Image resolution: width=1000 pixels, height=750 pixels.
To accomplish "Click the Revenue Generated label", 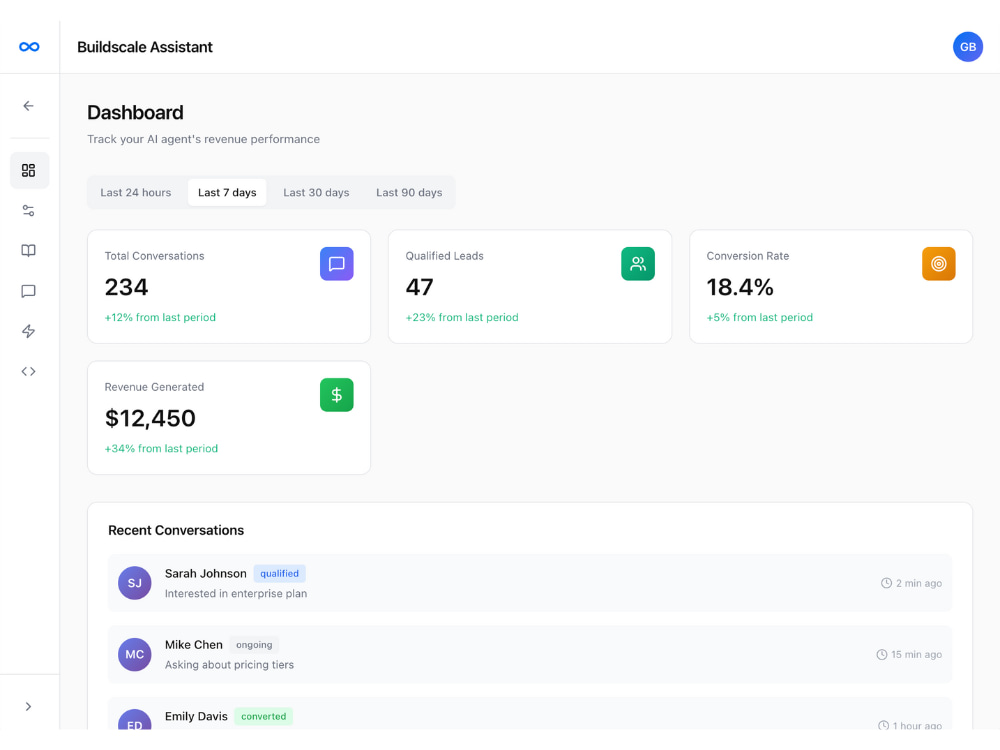I will 154,387.
